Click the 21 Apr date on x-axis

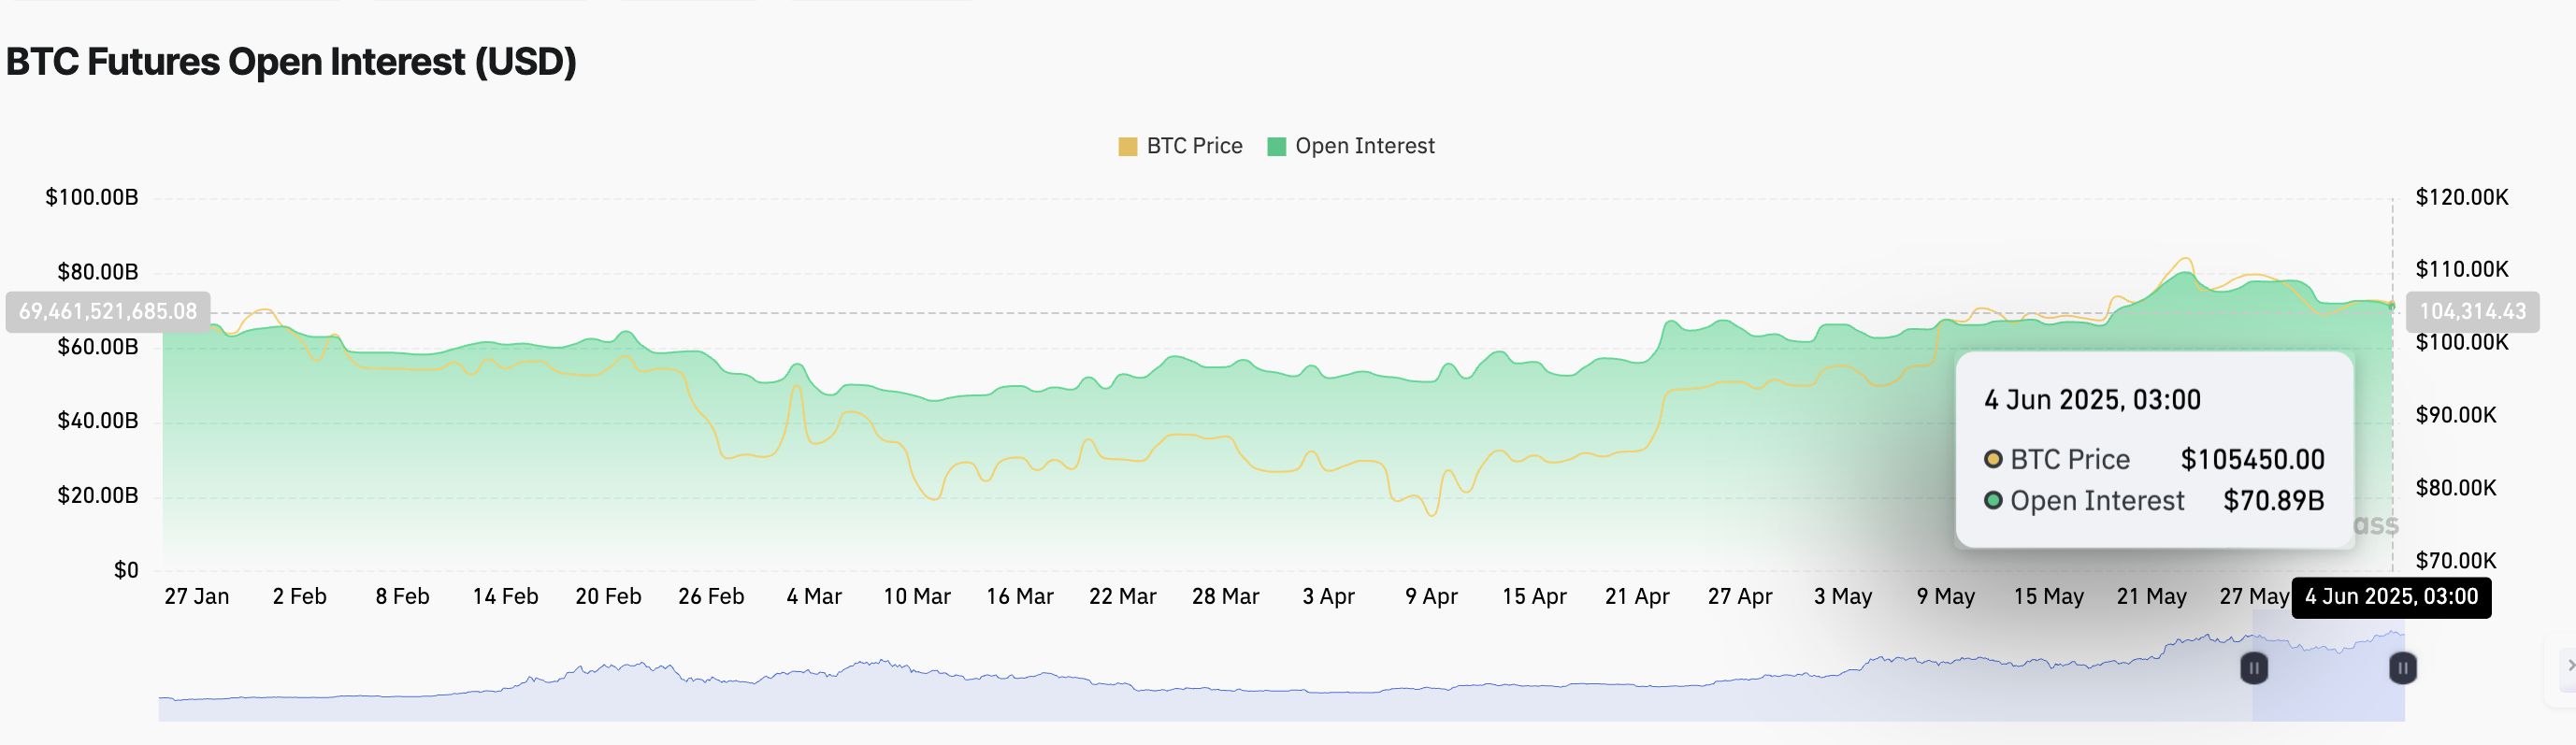1637,597
